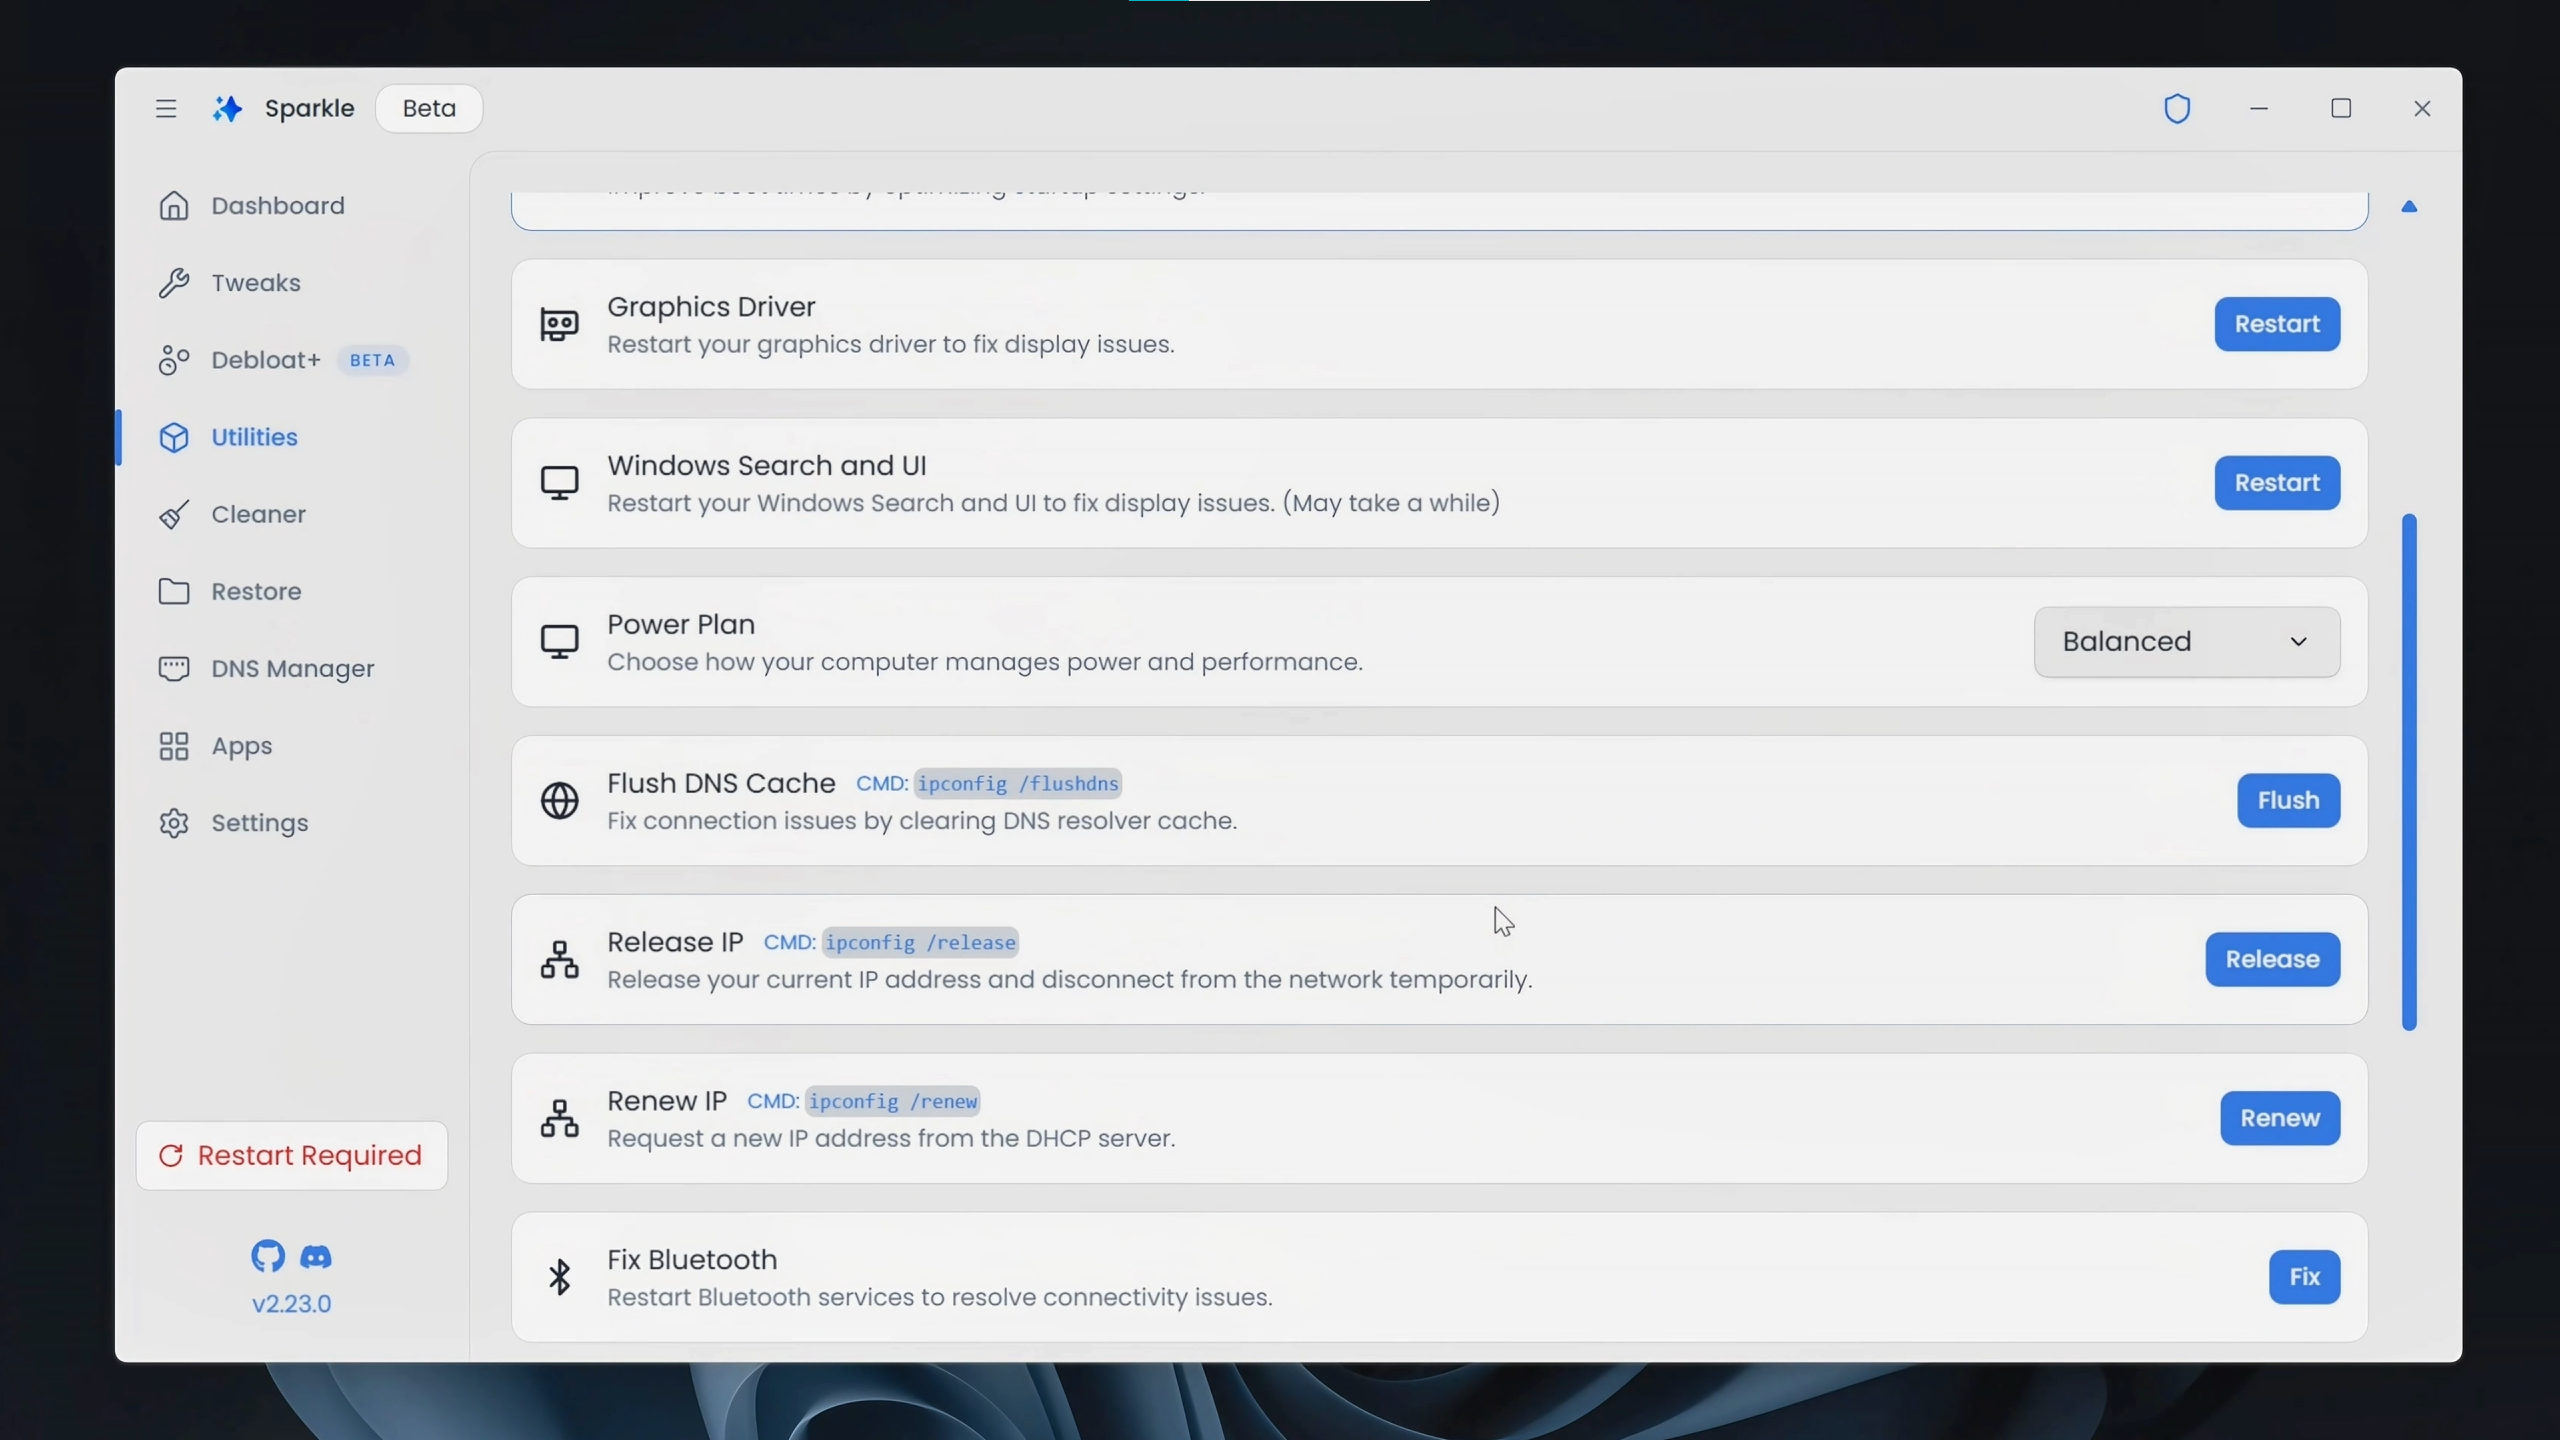Click the Sparkle star logo
2560x1440 pixels.
[x=228, y=108]
